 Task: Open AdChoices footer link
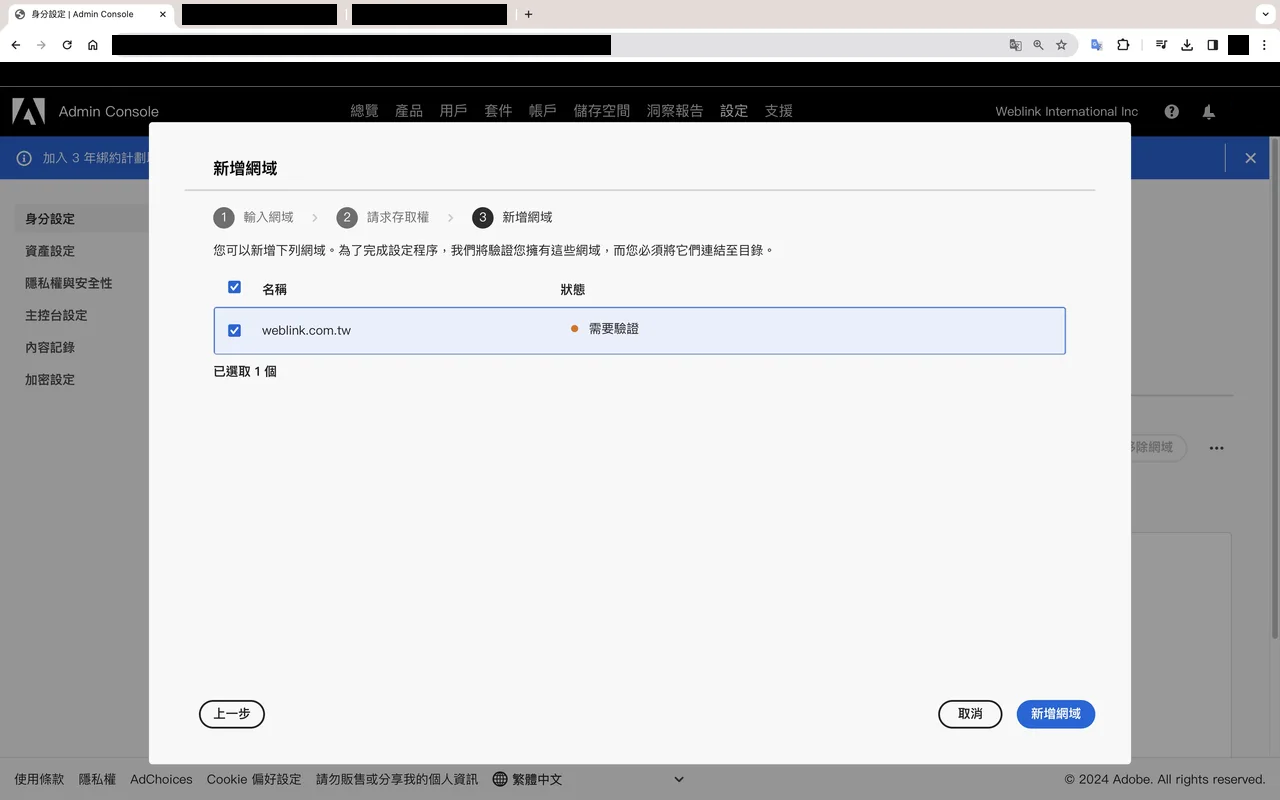(161, 779)
